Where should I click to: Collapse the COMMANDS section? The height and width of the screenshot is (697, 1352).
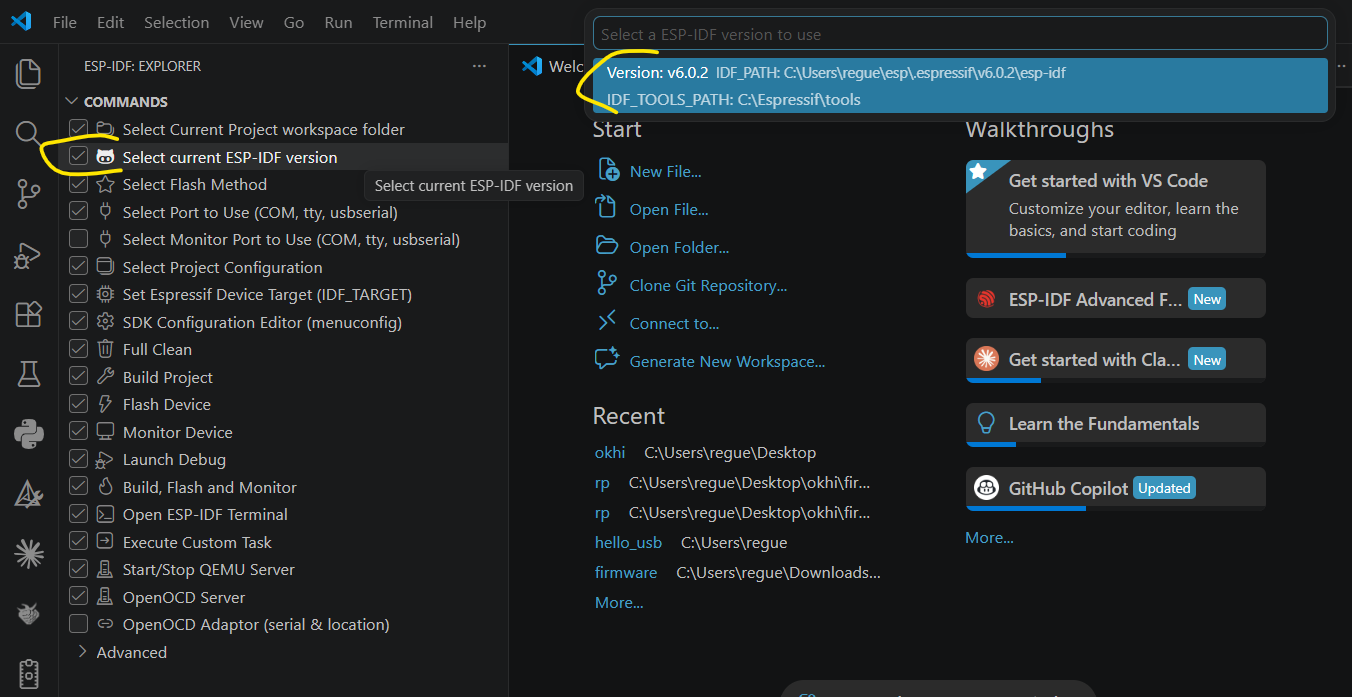tap(71, 102)
